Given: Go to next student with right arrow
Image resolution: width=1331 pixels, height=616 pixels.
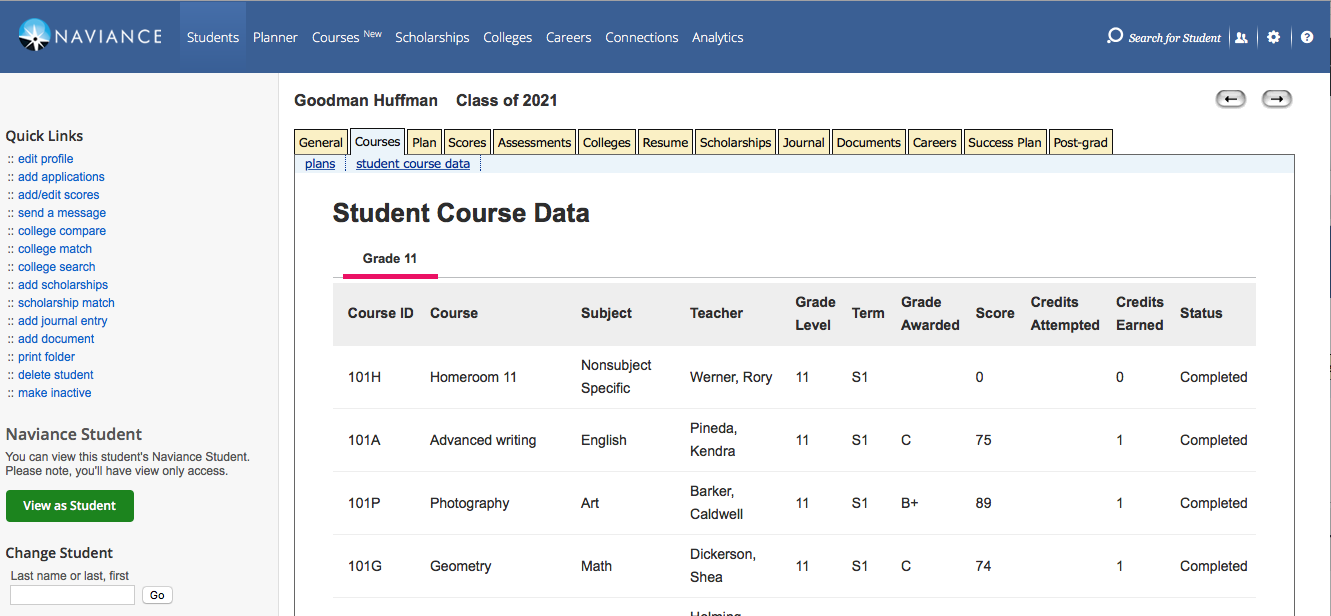Looking at the screenshot, I should point(1277,99).
